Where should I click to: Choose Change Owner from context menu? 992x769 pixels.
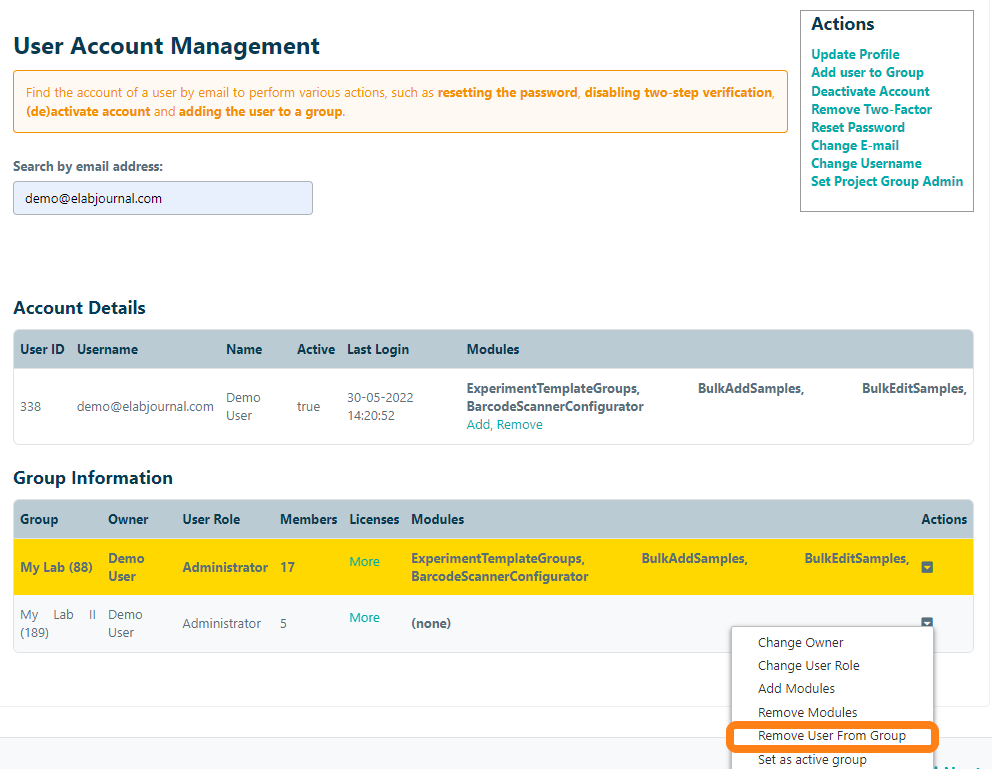pos(800,643)
